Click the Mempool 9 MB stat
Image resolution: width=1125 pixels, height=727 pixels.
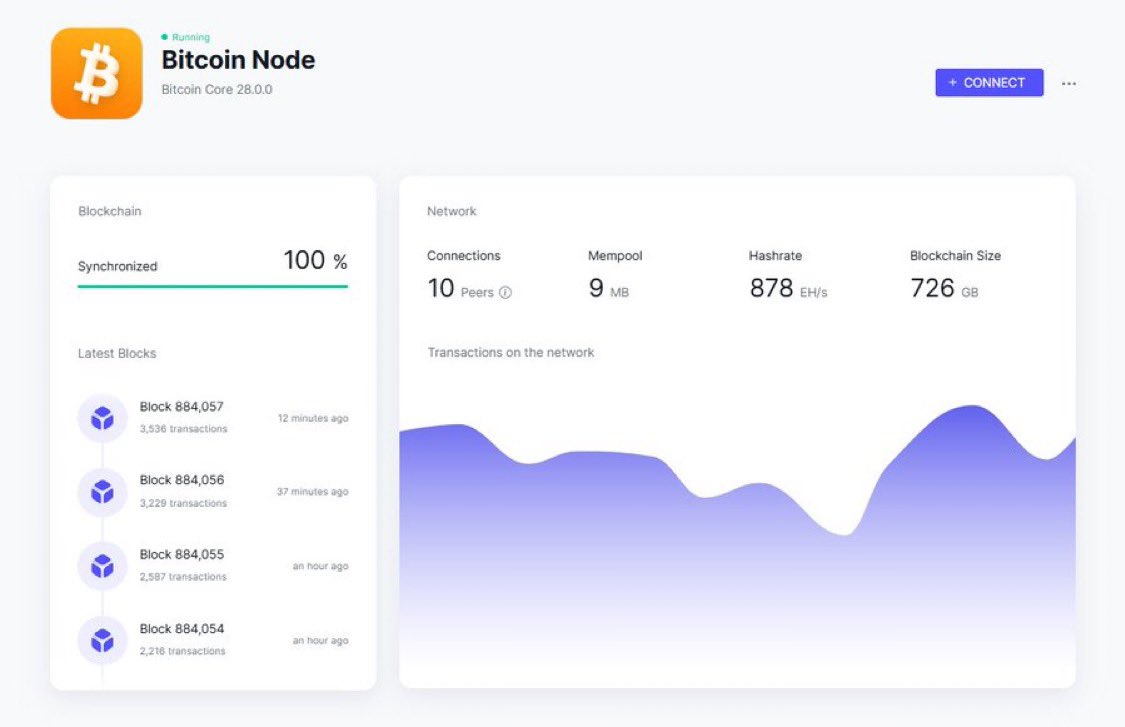point(608,287)
